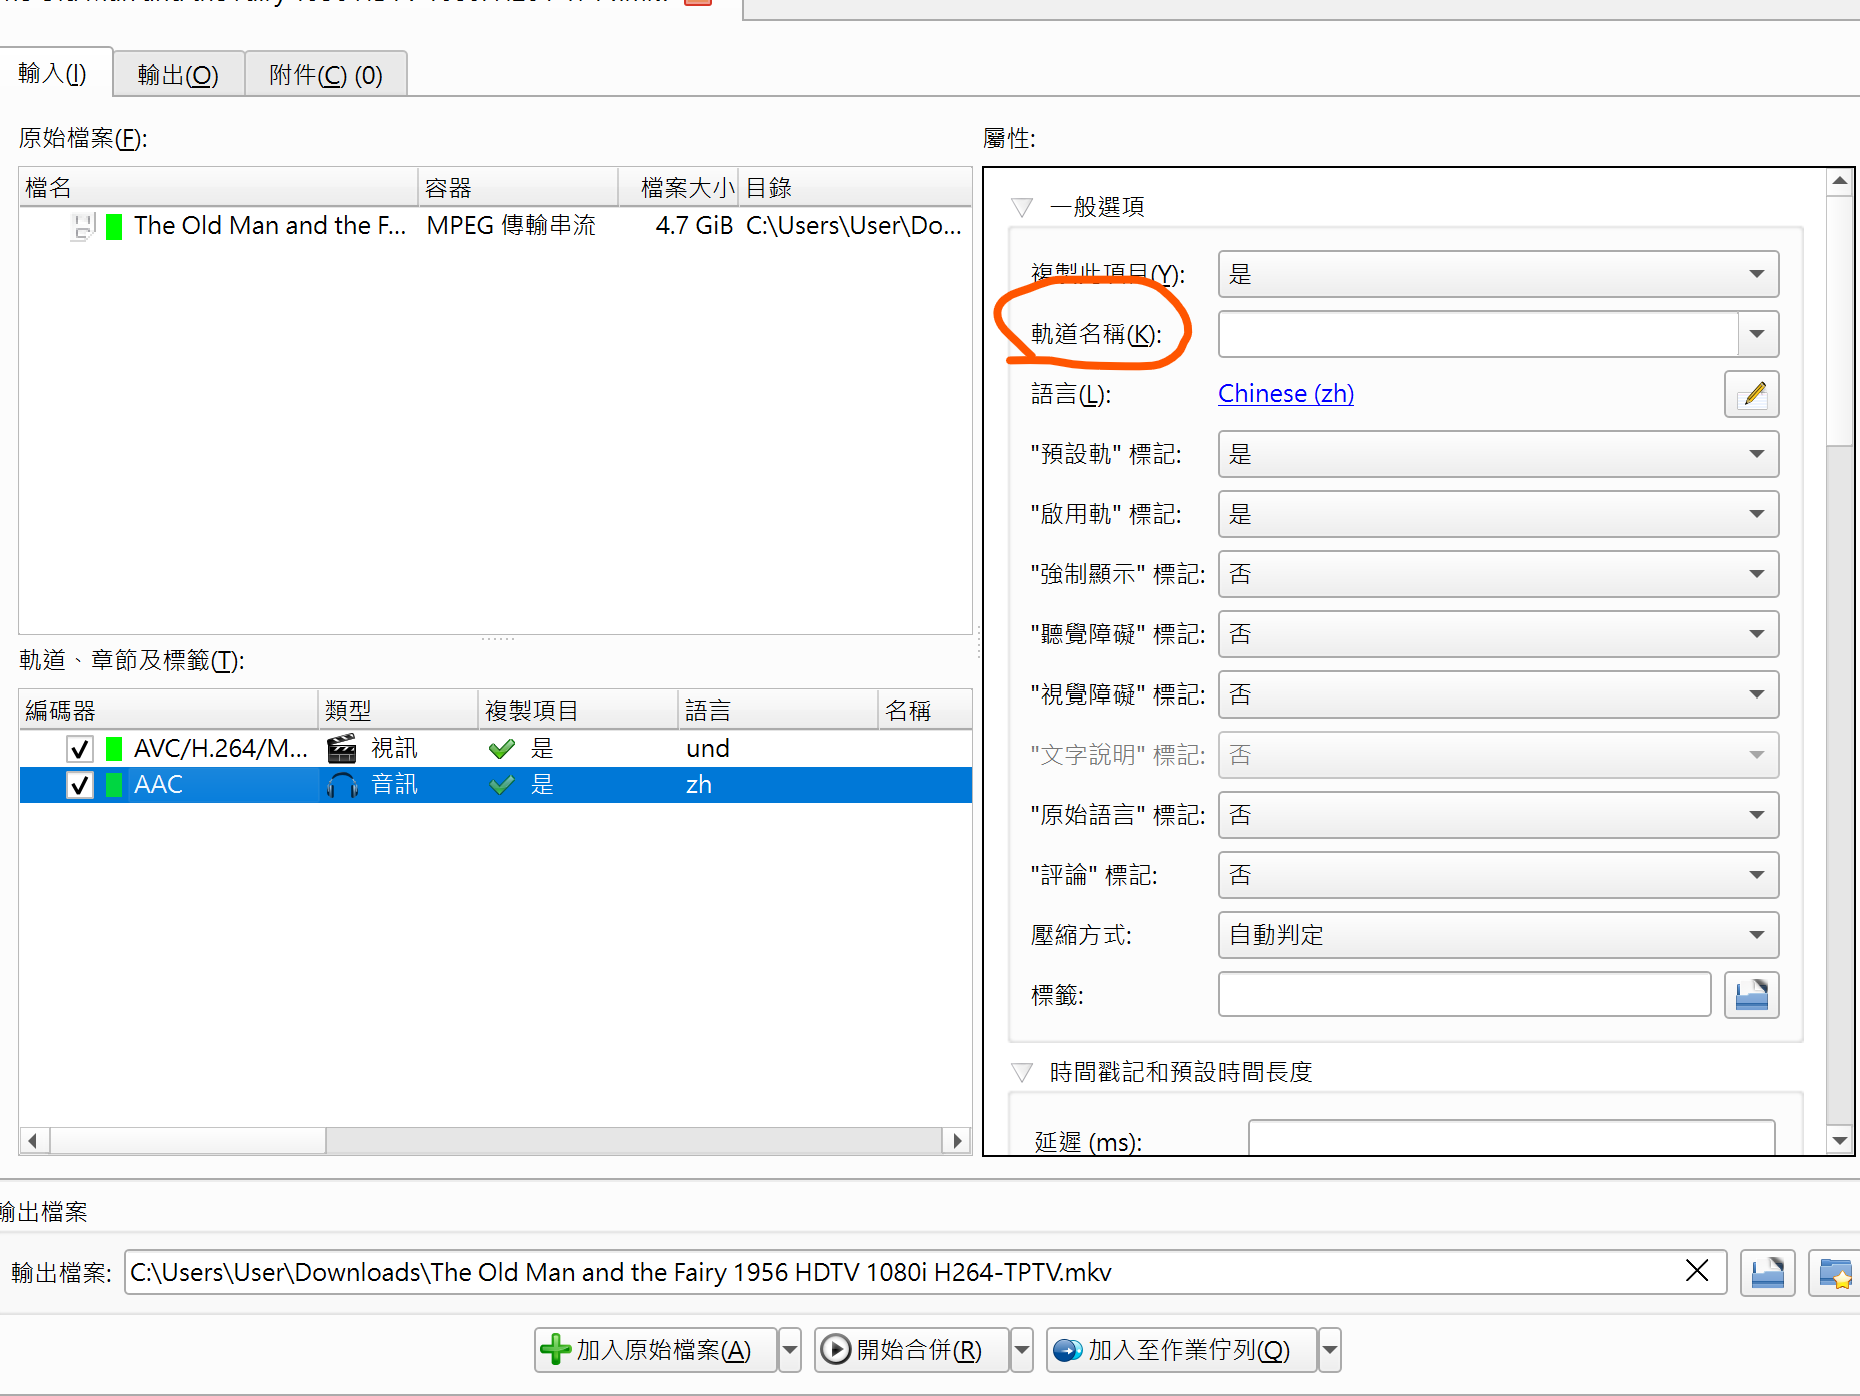
Task: Click the play icon on 開始合併 button
Action: click(x=836, y=1349)
